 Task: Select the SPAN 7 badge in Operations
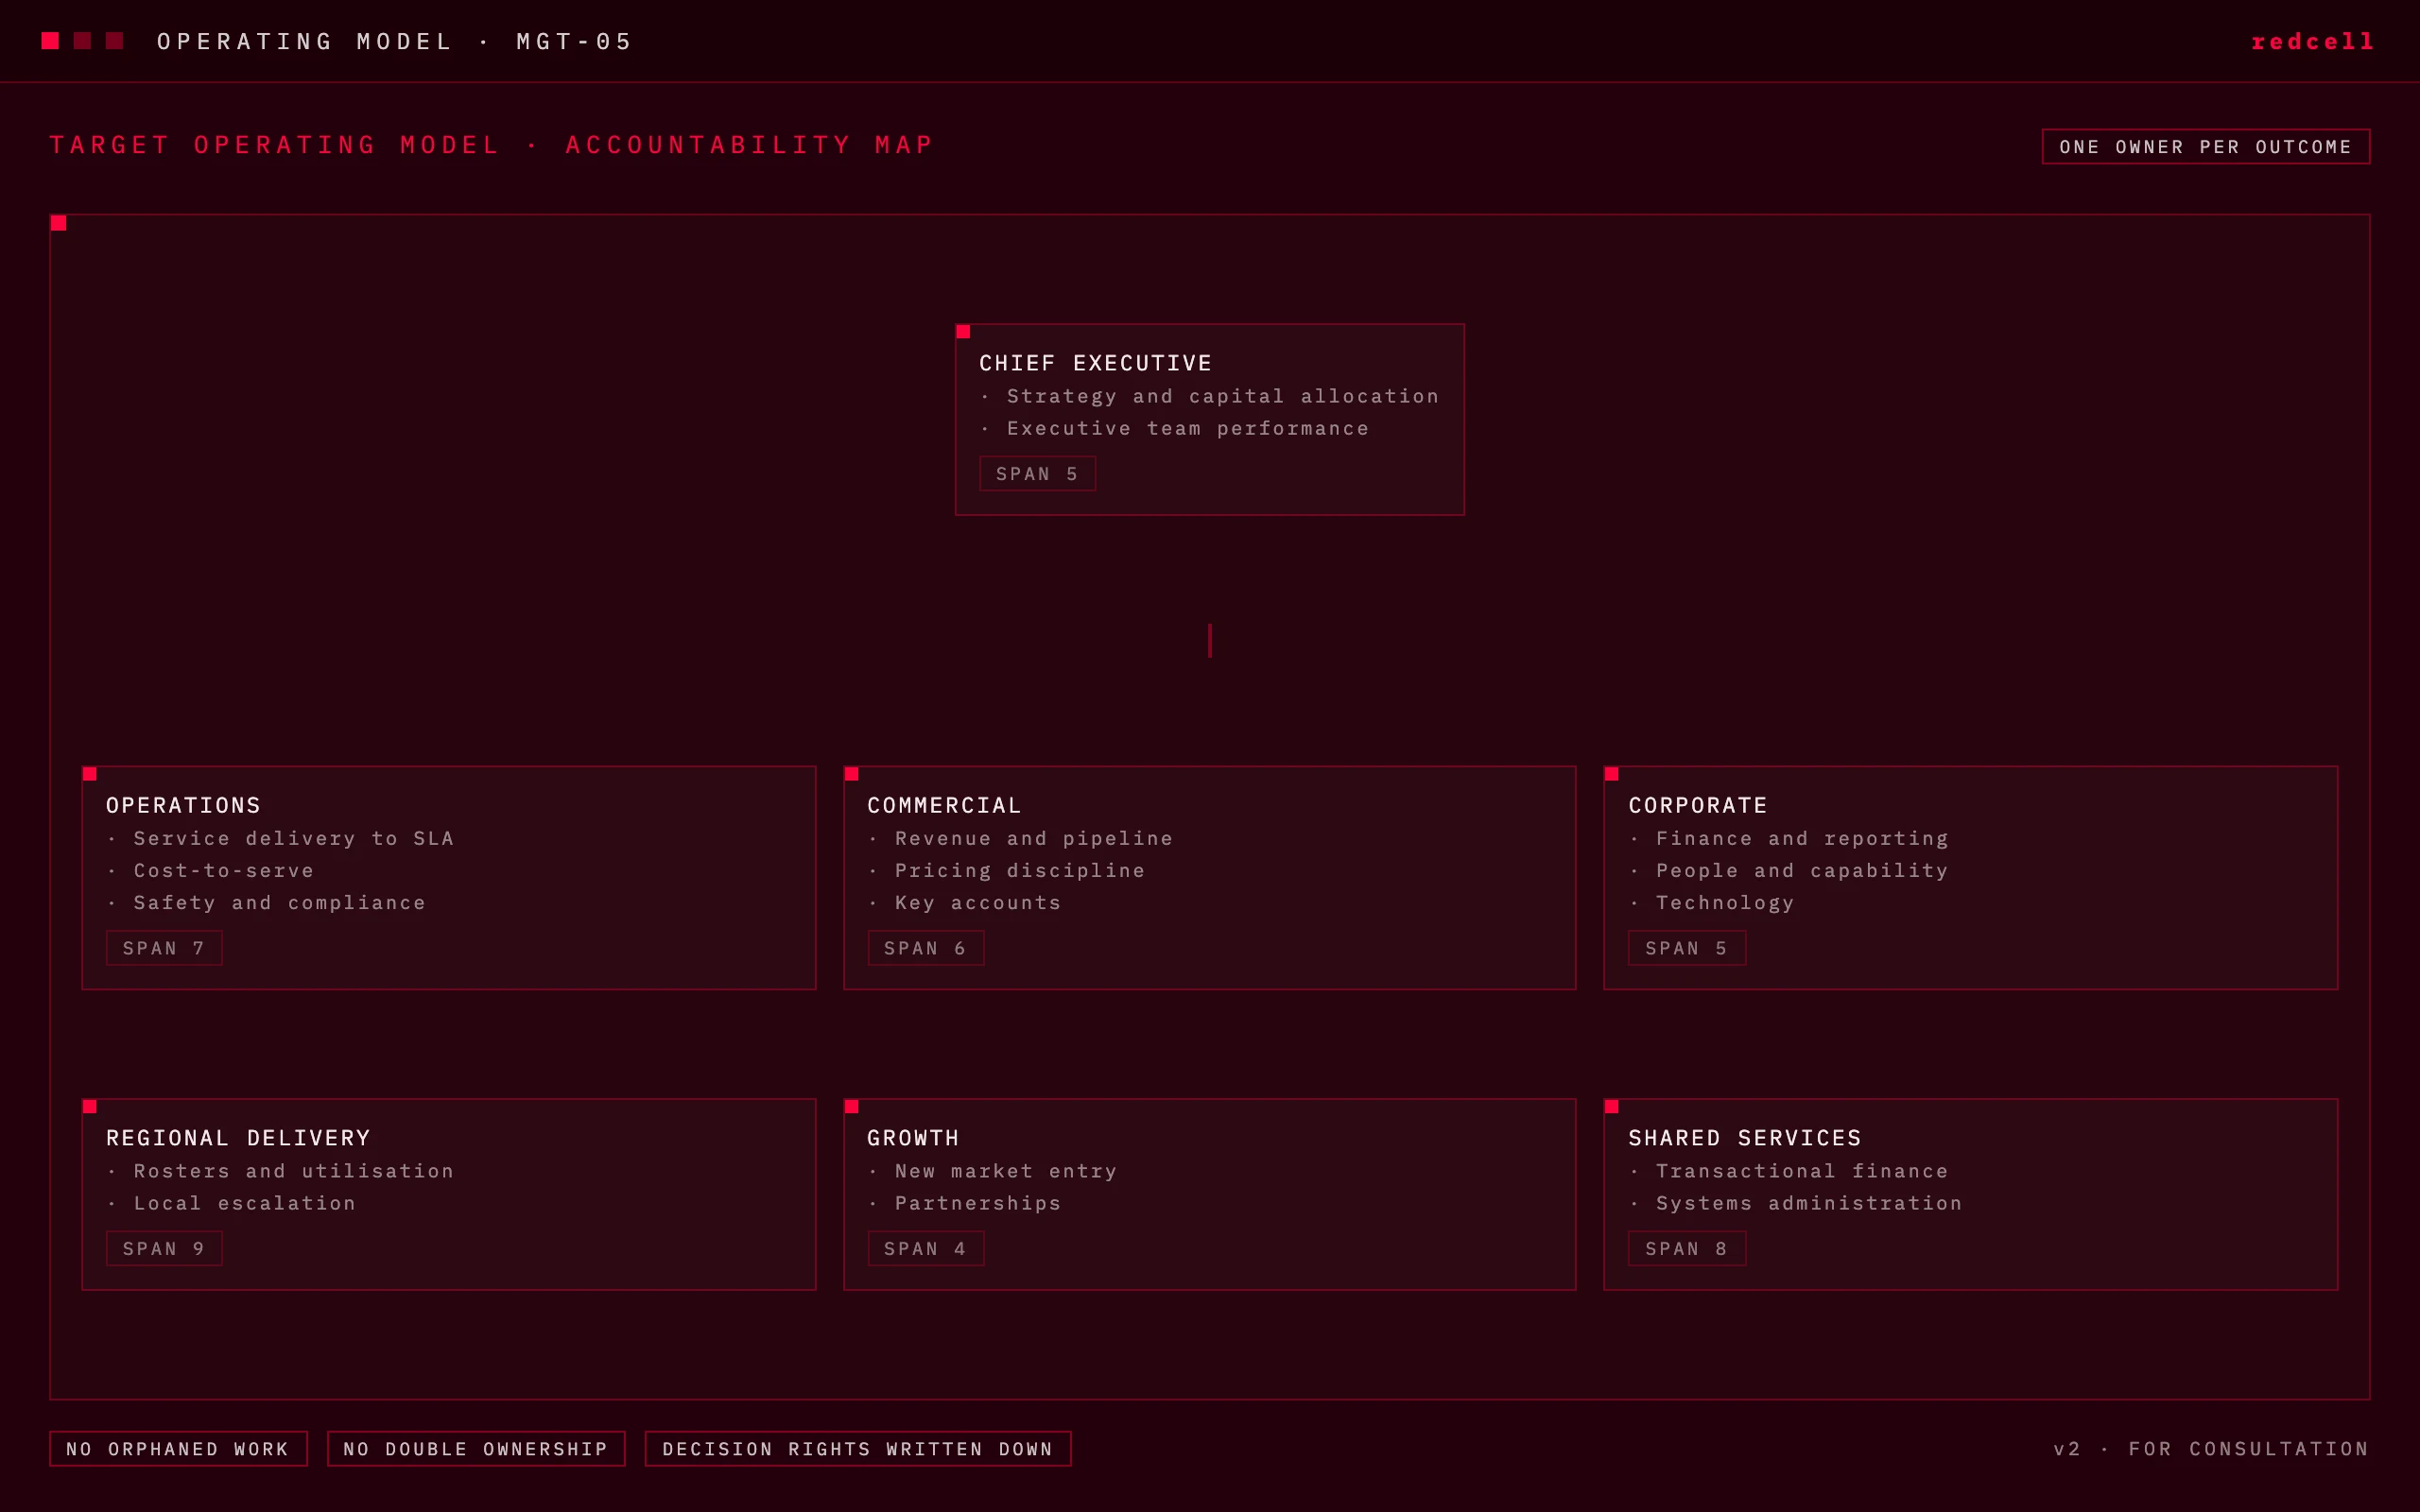164,948
